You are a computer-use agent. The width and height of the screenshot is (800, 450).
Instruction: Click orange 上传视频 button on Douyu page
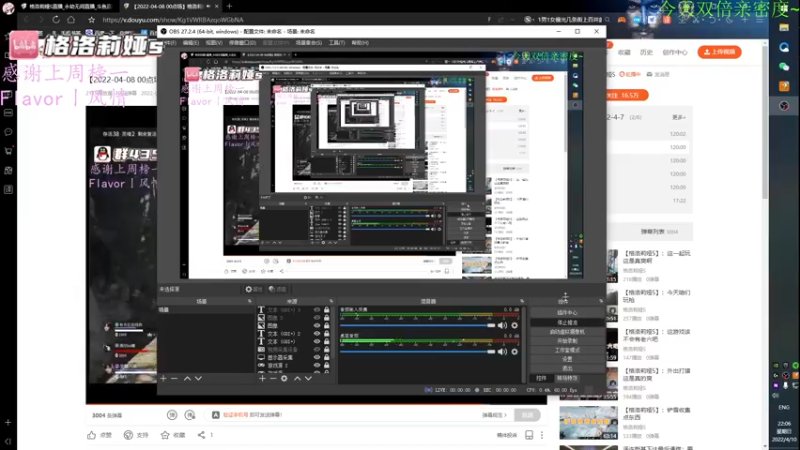pos(719,52)
